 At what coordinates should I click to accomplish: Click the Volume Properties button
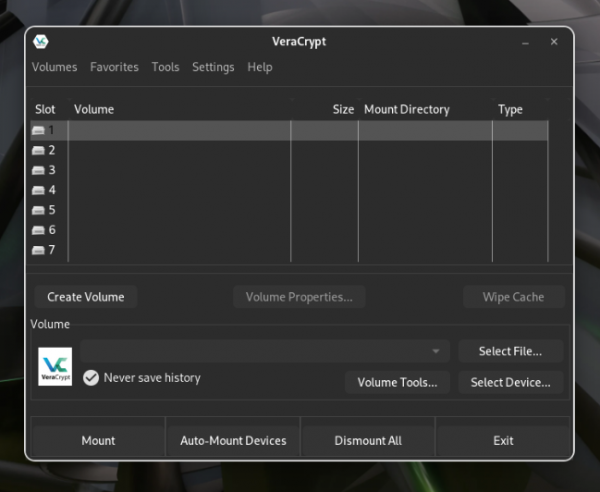pos(299,297)
